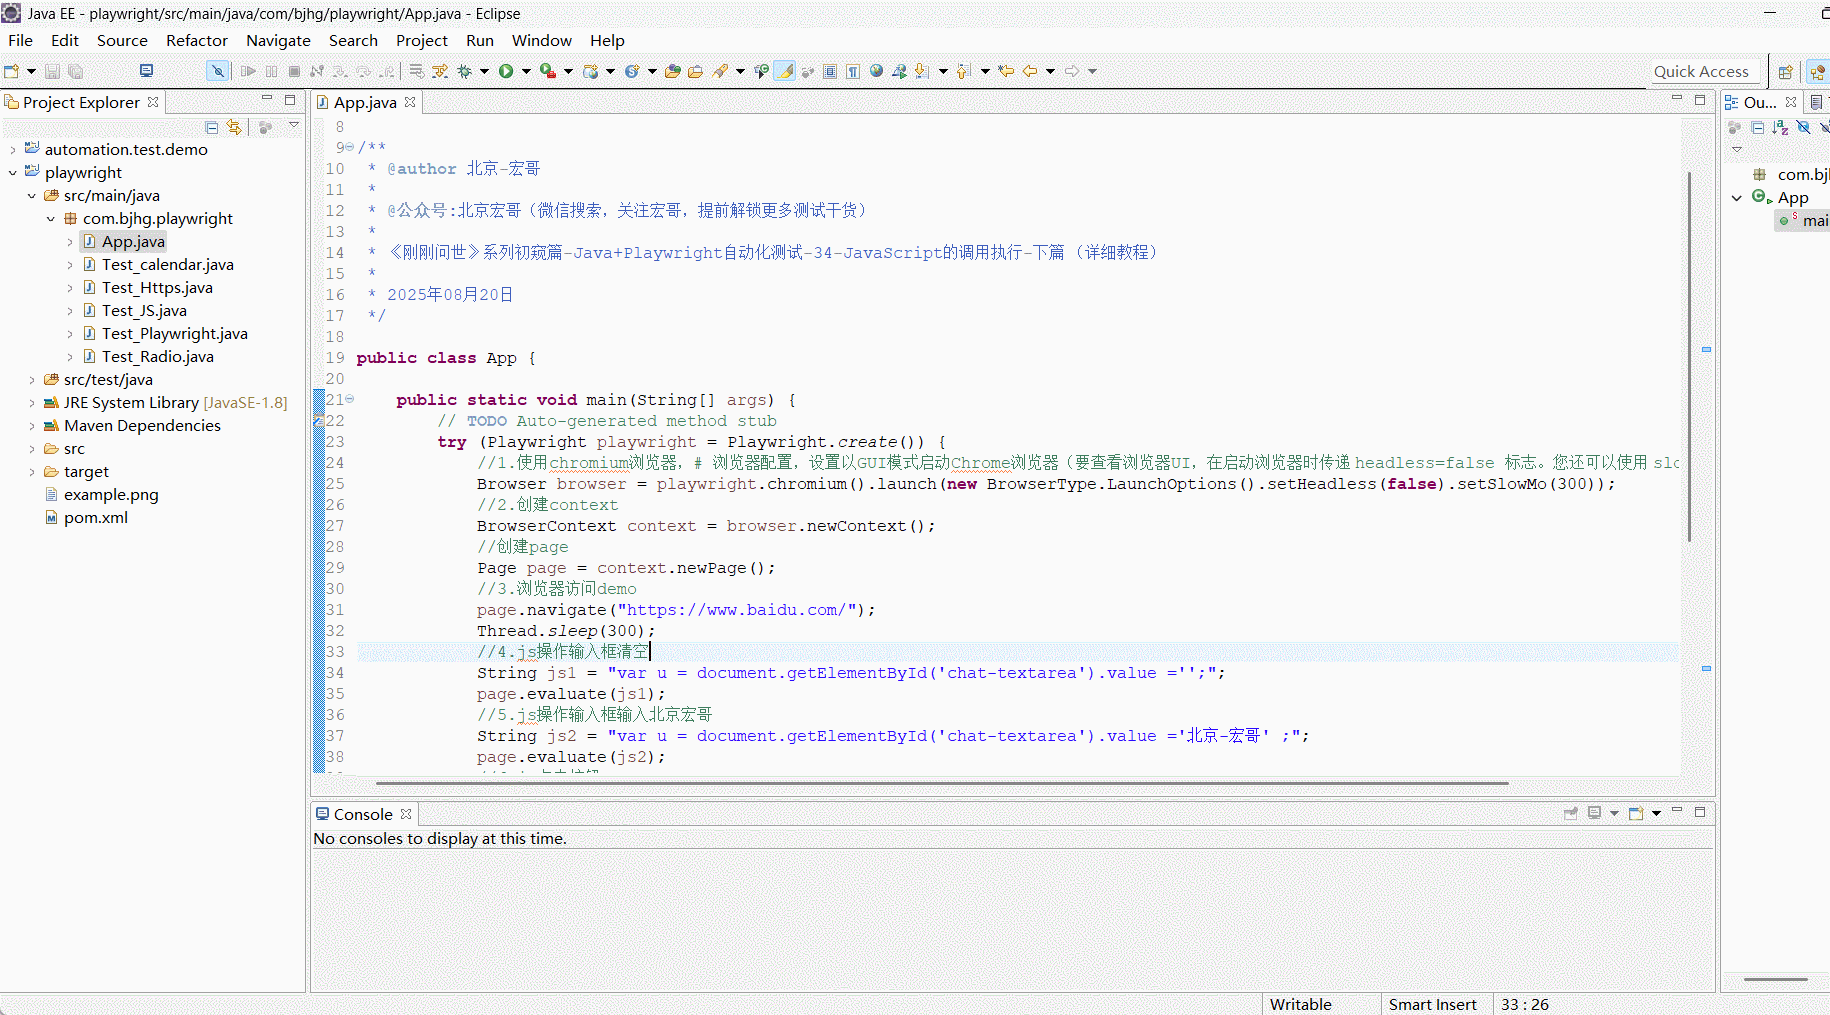Image resolution: width=1830 pixels, height=1015 pixels.
Task: Click the Open Task toolbar icon
Action: (x=695, y=71)
